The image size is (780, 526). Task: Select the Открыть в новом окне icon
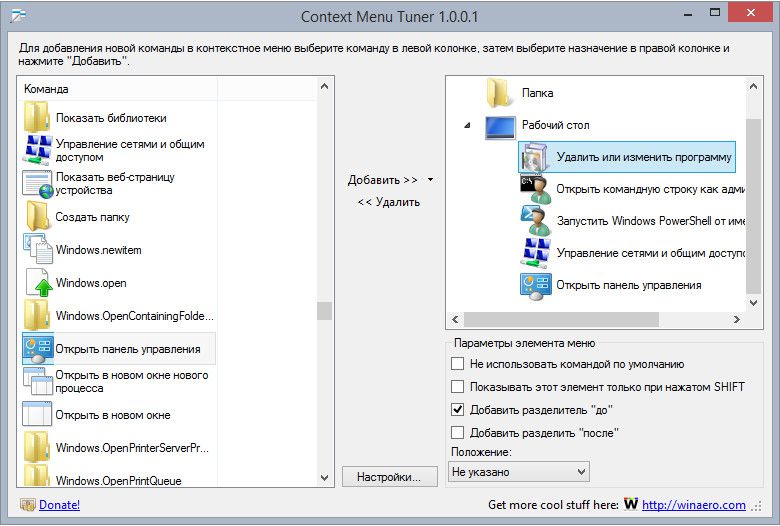click(x=37, y=414)
